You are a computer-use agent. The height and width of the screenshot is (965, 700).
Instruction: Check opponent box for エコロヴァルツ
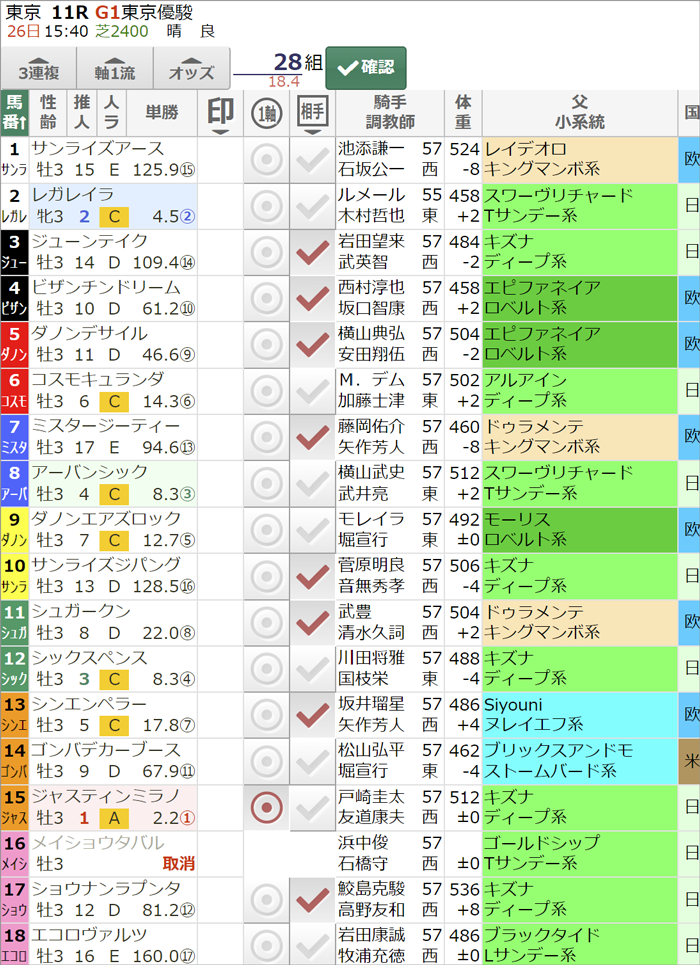[x=313, y=945]
